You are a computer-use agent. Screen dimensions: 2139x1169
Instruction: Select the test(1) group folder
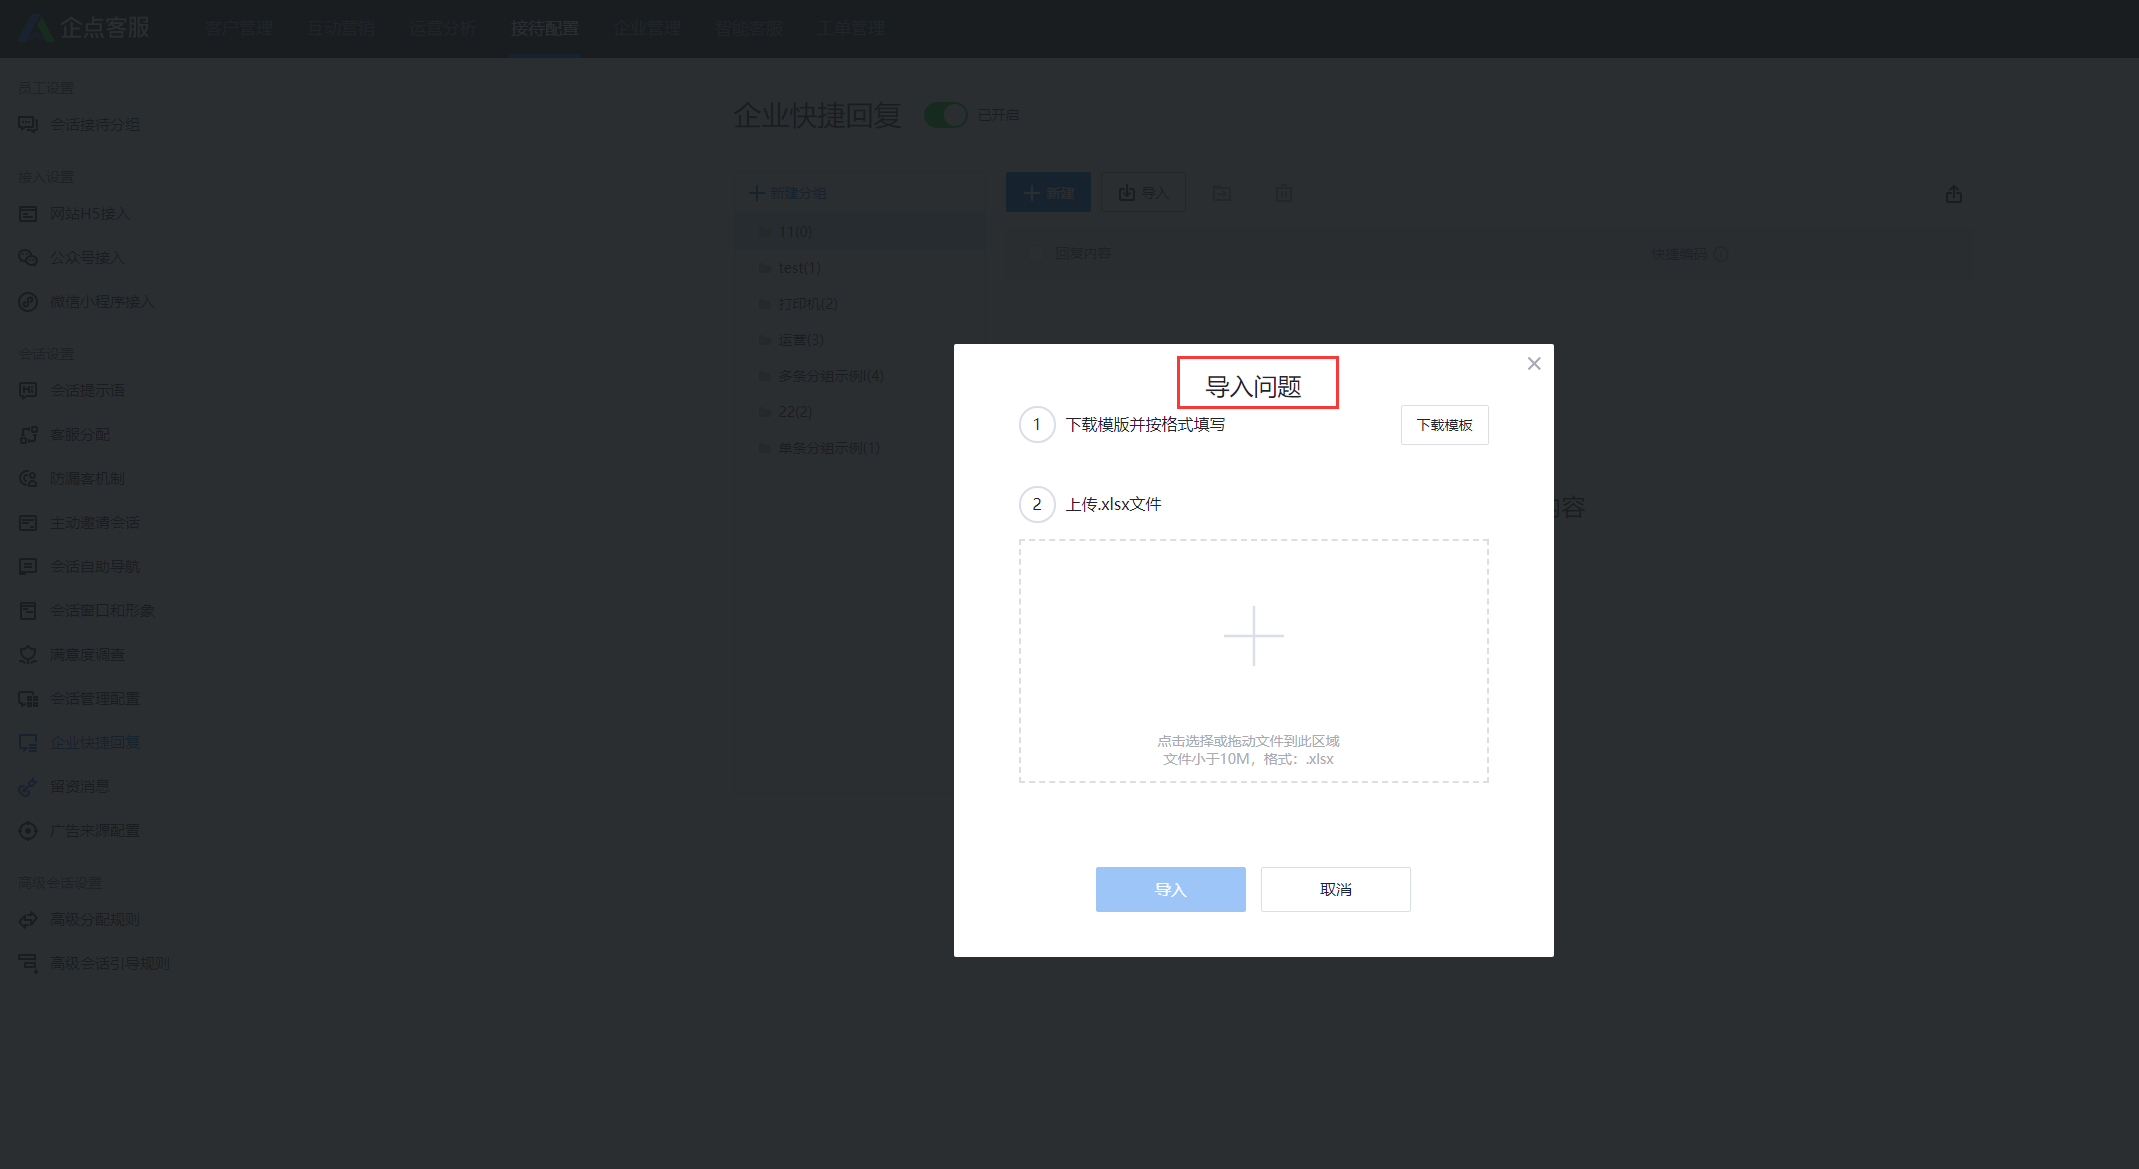860,268
